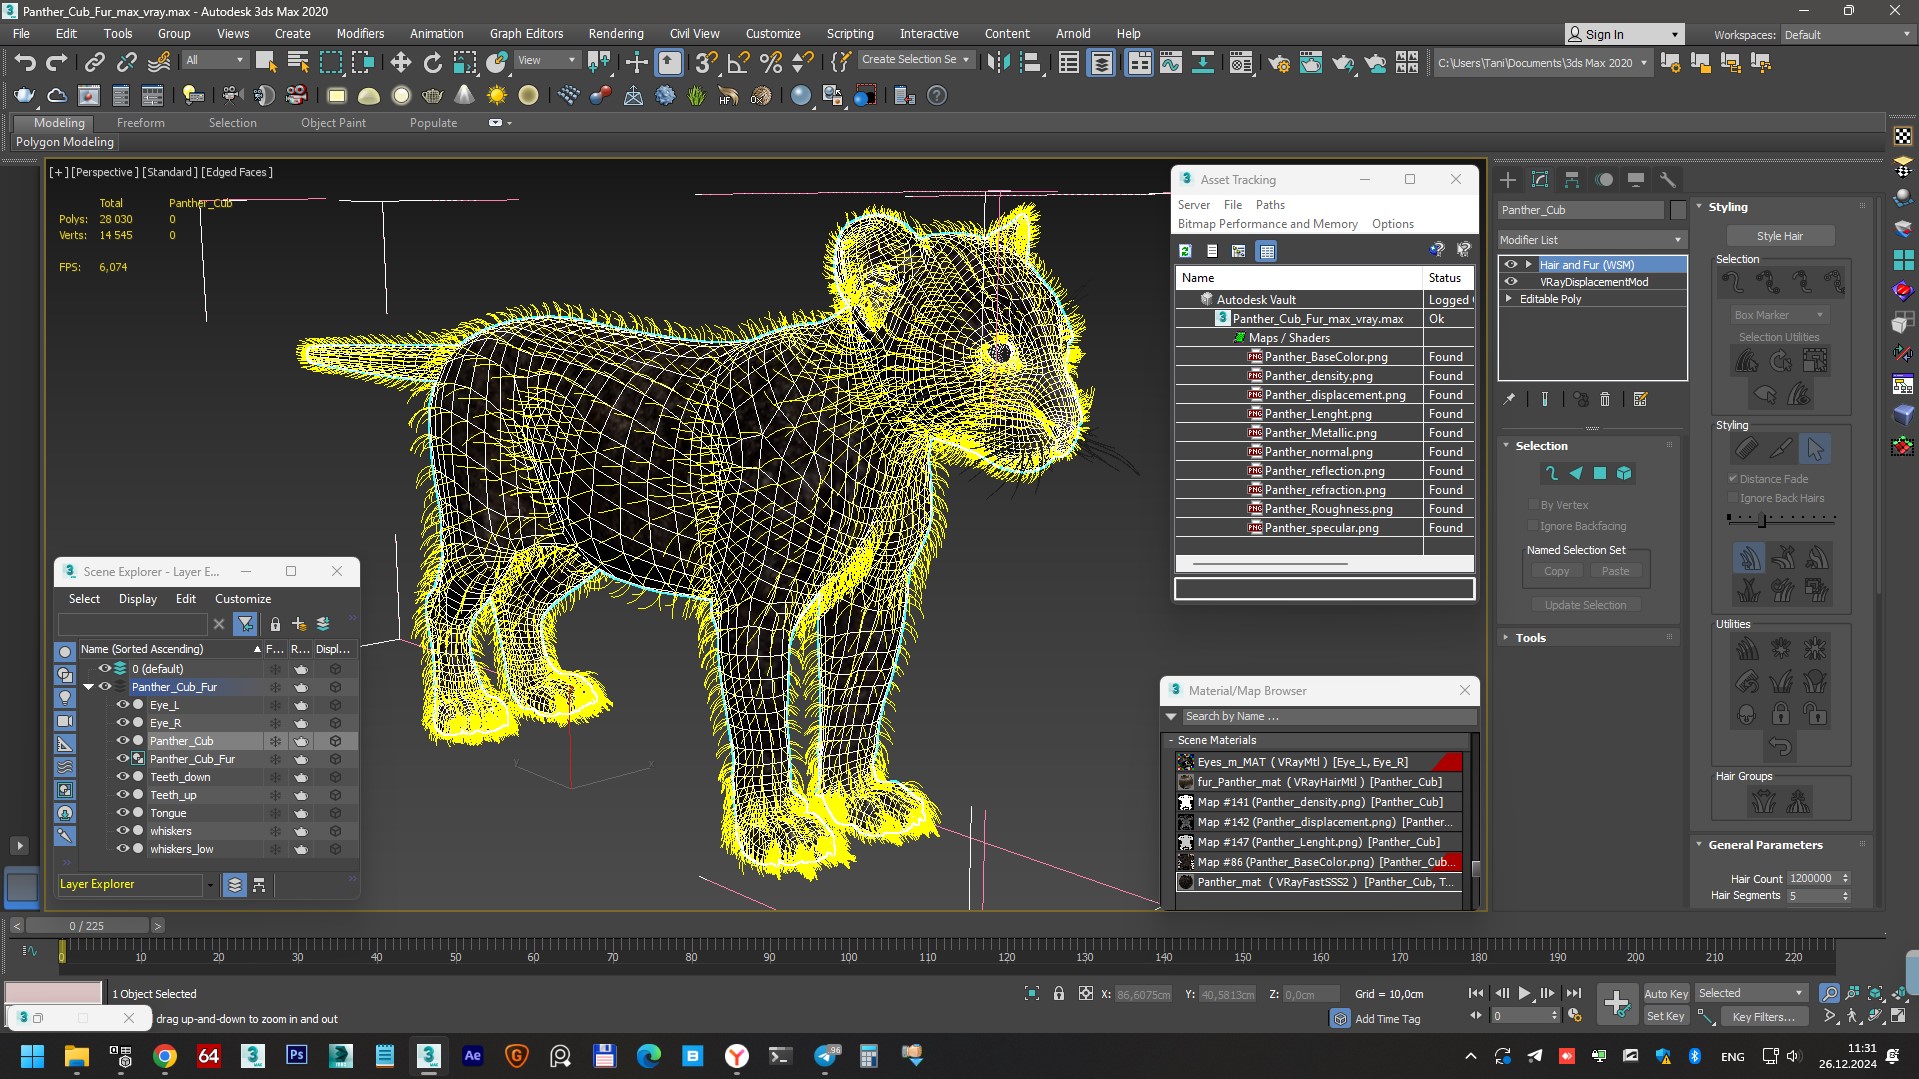1919x1079 pixels.
Task: Open the Create Selection Set dropdown
Action: tap(915, 60)
